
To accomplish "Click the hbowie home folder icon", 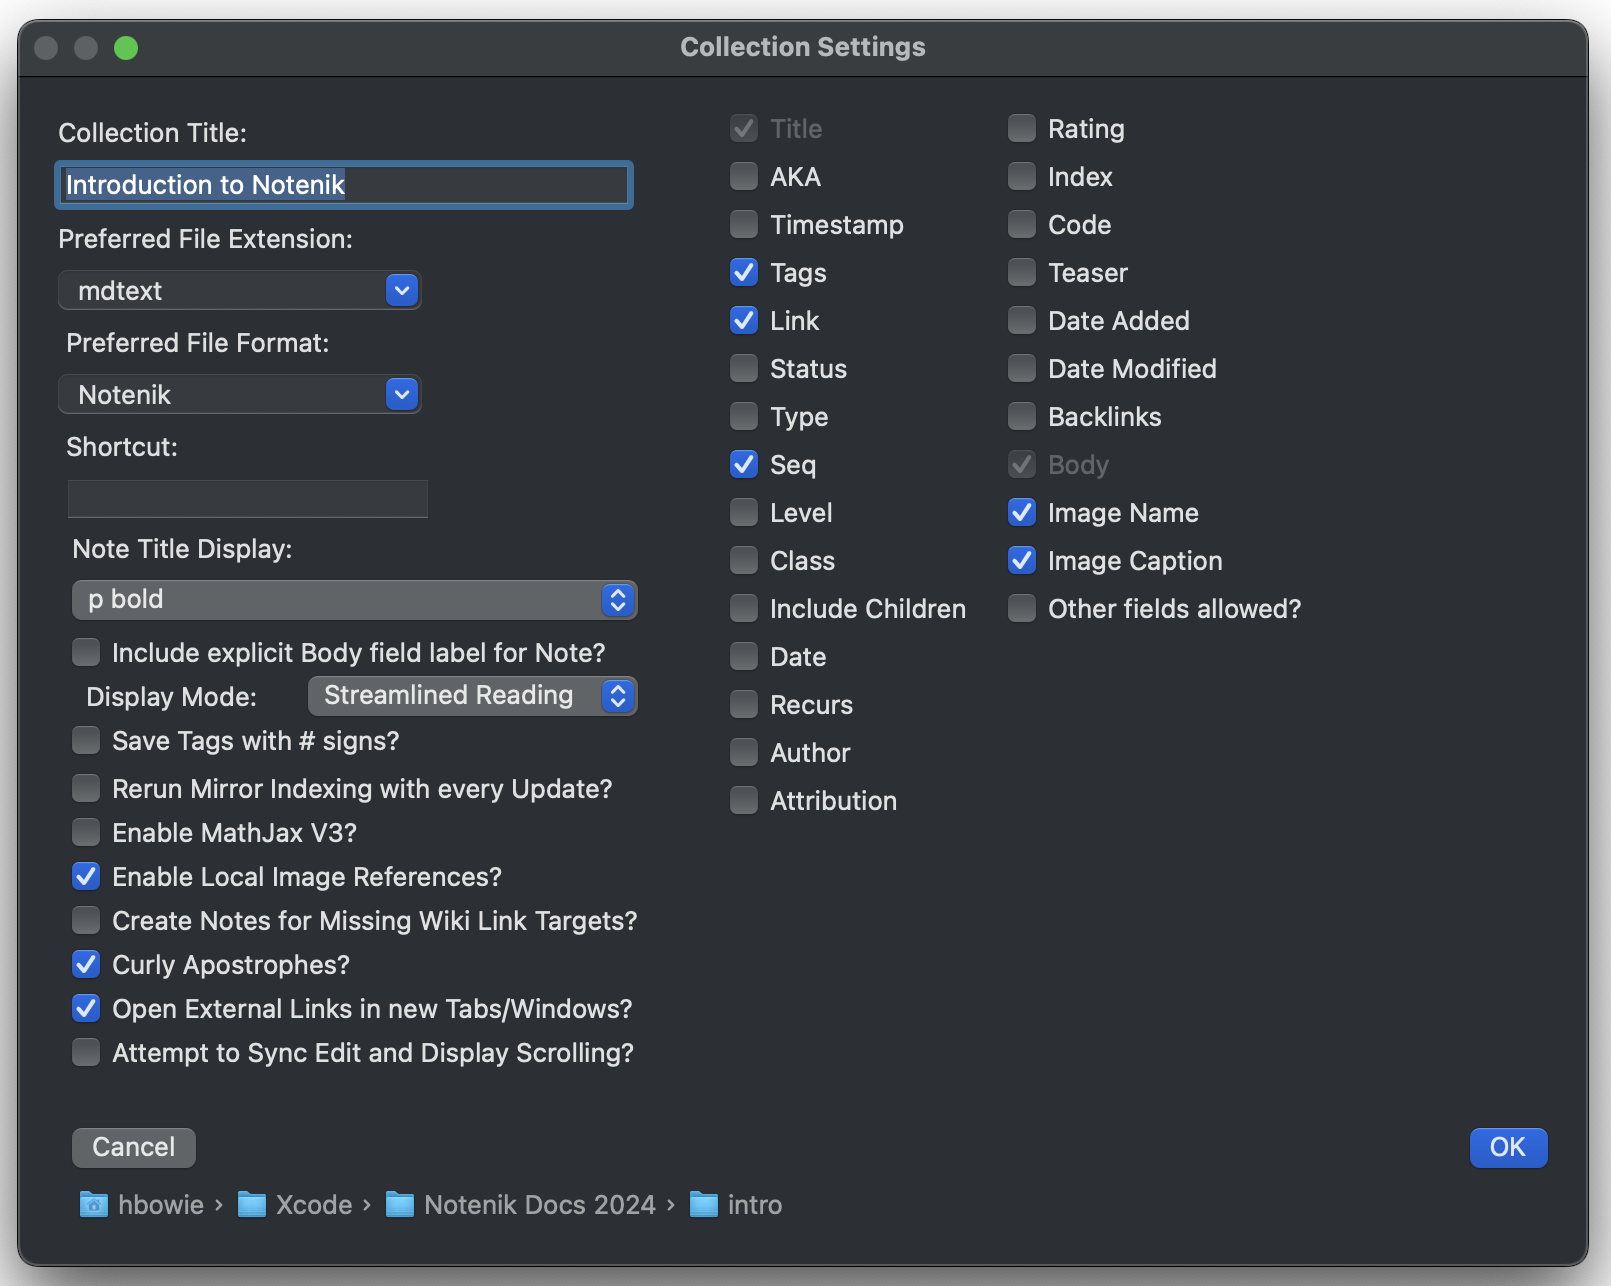I will 93,1205.
